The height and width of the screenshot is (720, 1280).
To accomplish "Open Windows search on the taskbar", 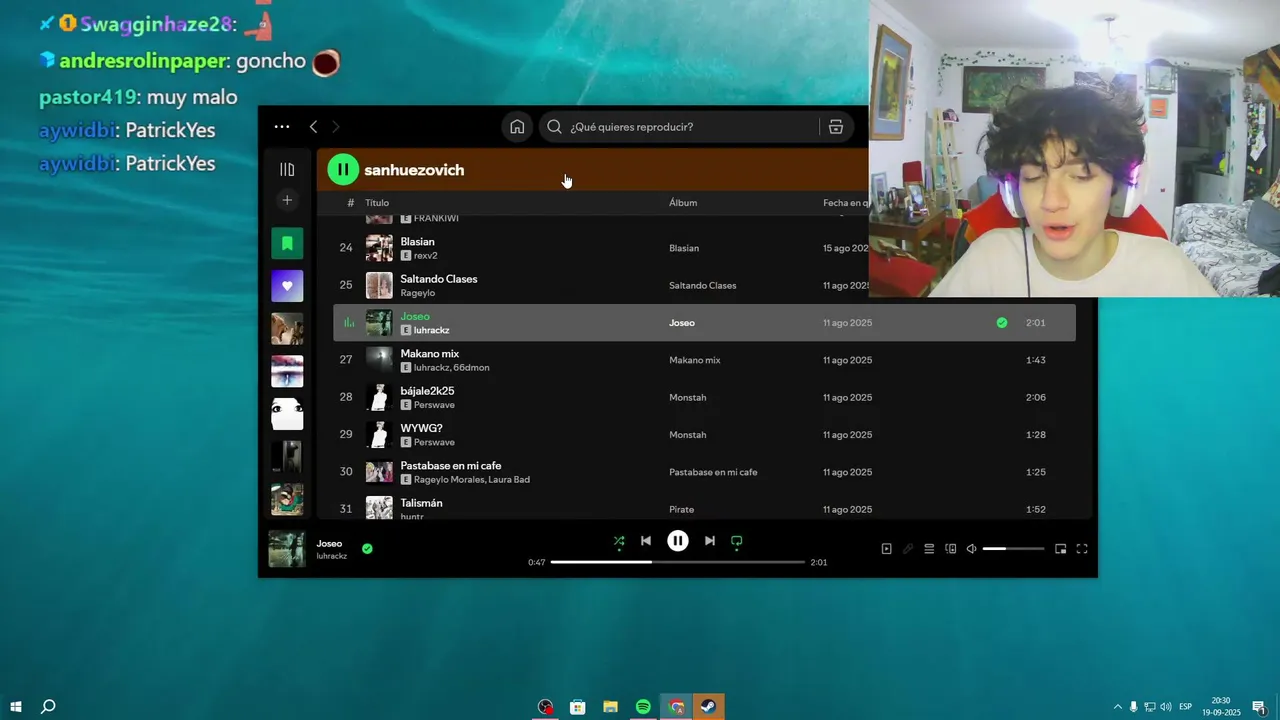I will tap(48, 707).
